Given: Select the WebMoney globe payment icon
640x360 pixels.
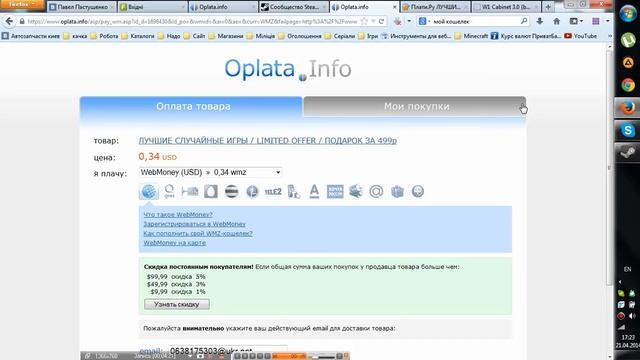Looking at the screenshot, I should [x=149, y=191].
